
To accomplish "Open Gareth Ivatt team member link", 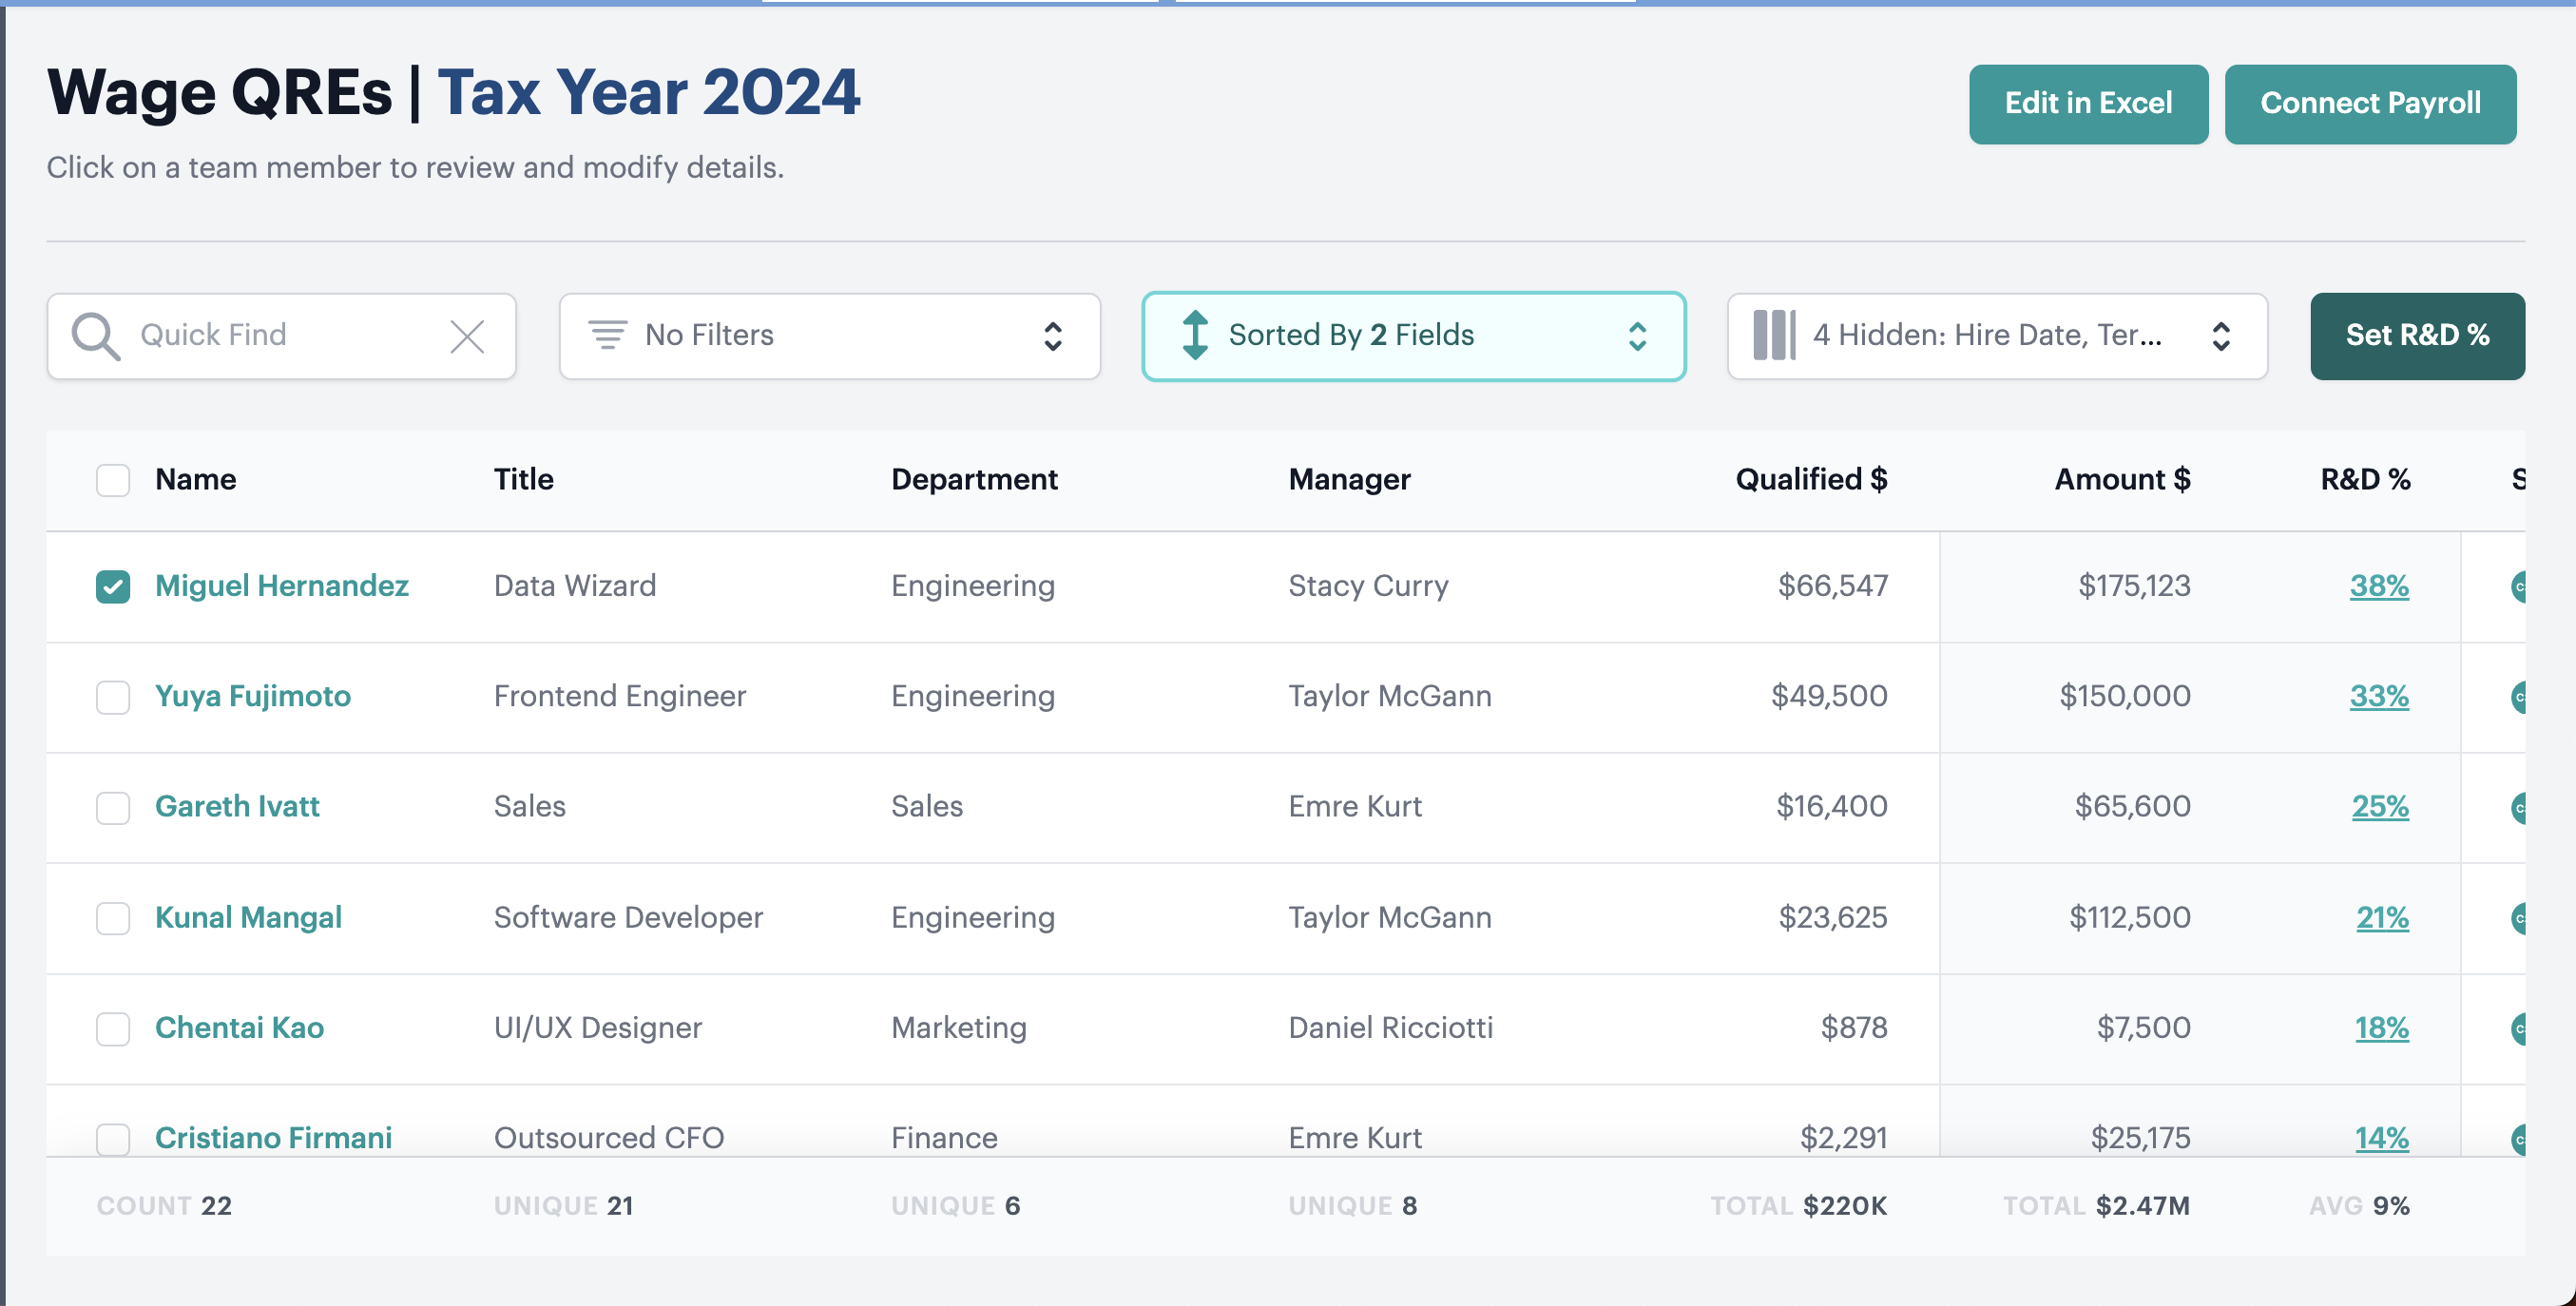I will click(237, 807).
